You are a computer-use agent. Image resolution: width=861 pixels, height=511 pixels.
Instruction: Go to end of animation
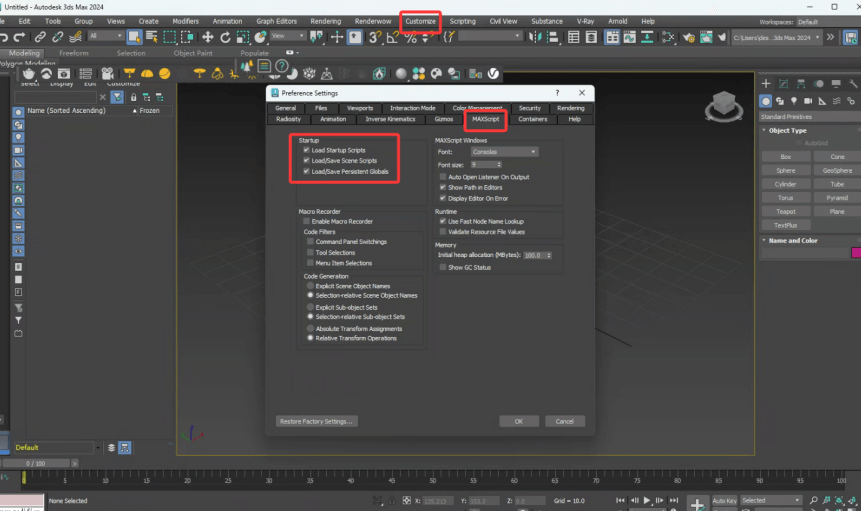674,501
